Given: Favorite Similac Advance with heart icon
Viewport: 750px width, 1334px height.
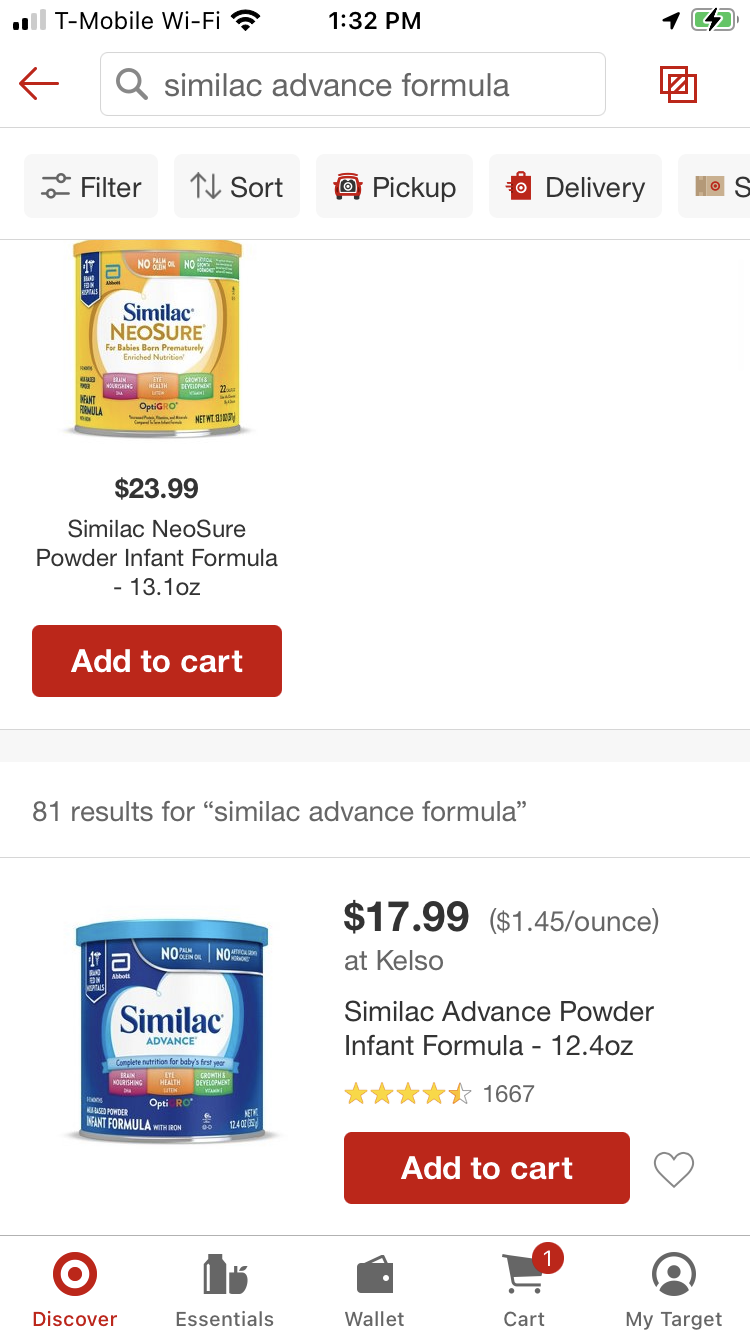Looking at the screenshot, I should [673, 1168].
